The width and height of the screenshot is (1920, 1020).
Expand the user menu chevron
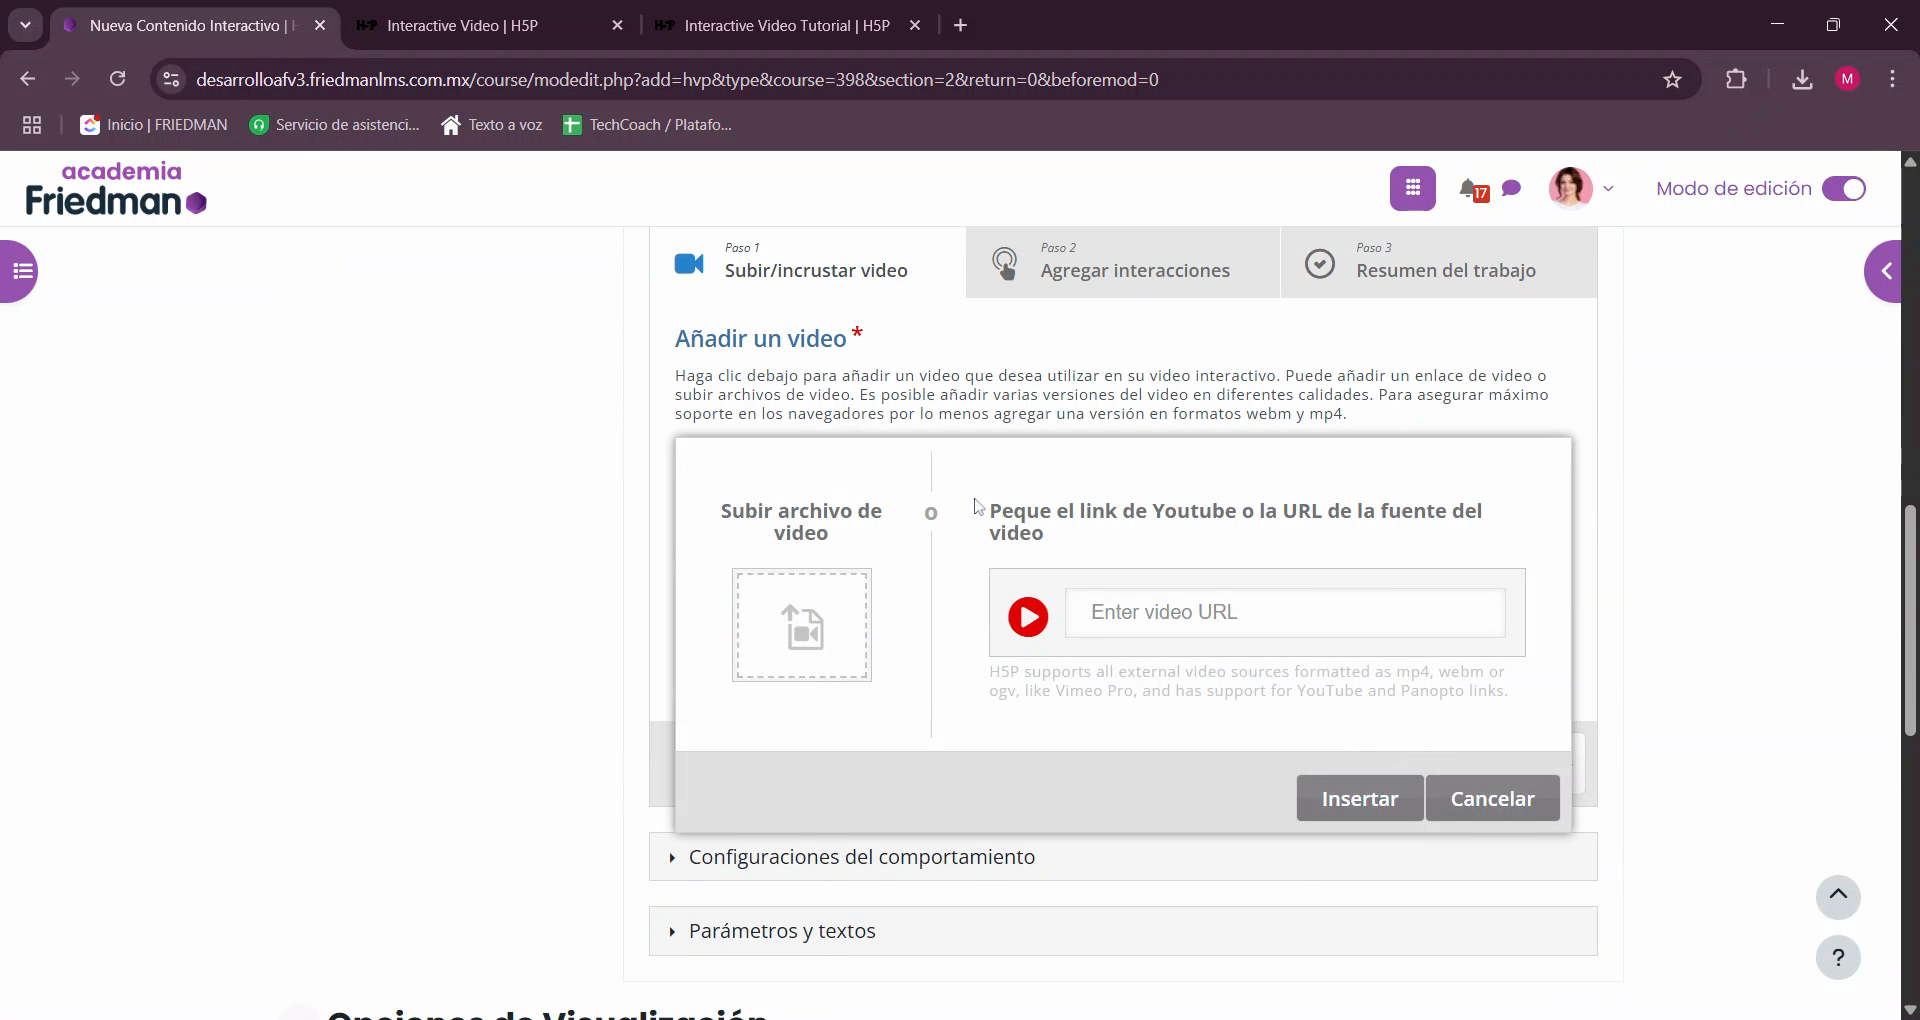1608,188
